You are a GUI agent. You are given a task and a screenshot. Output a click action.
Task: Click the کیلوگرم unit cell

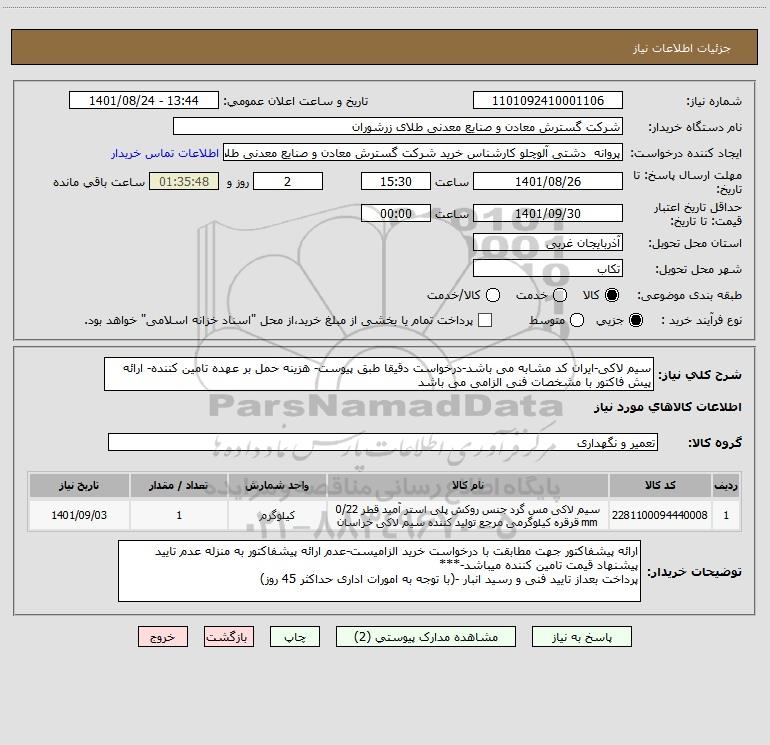277,515
